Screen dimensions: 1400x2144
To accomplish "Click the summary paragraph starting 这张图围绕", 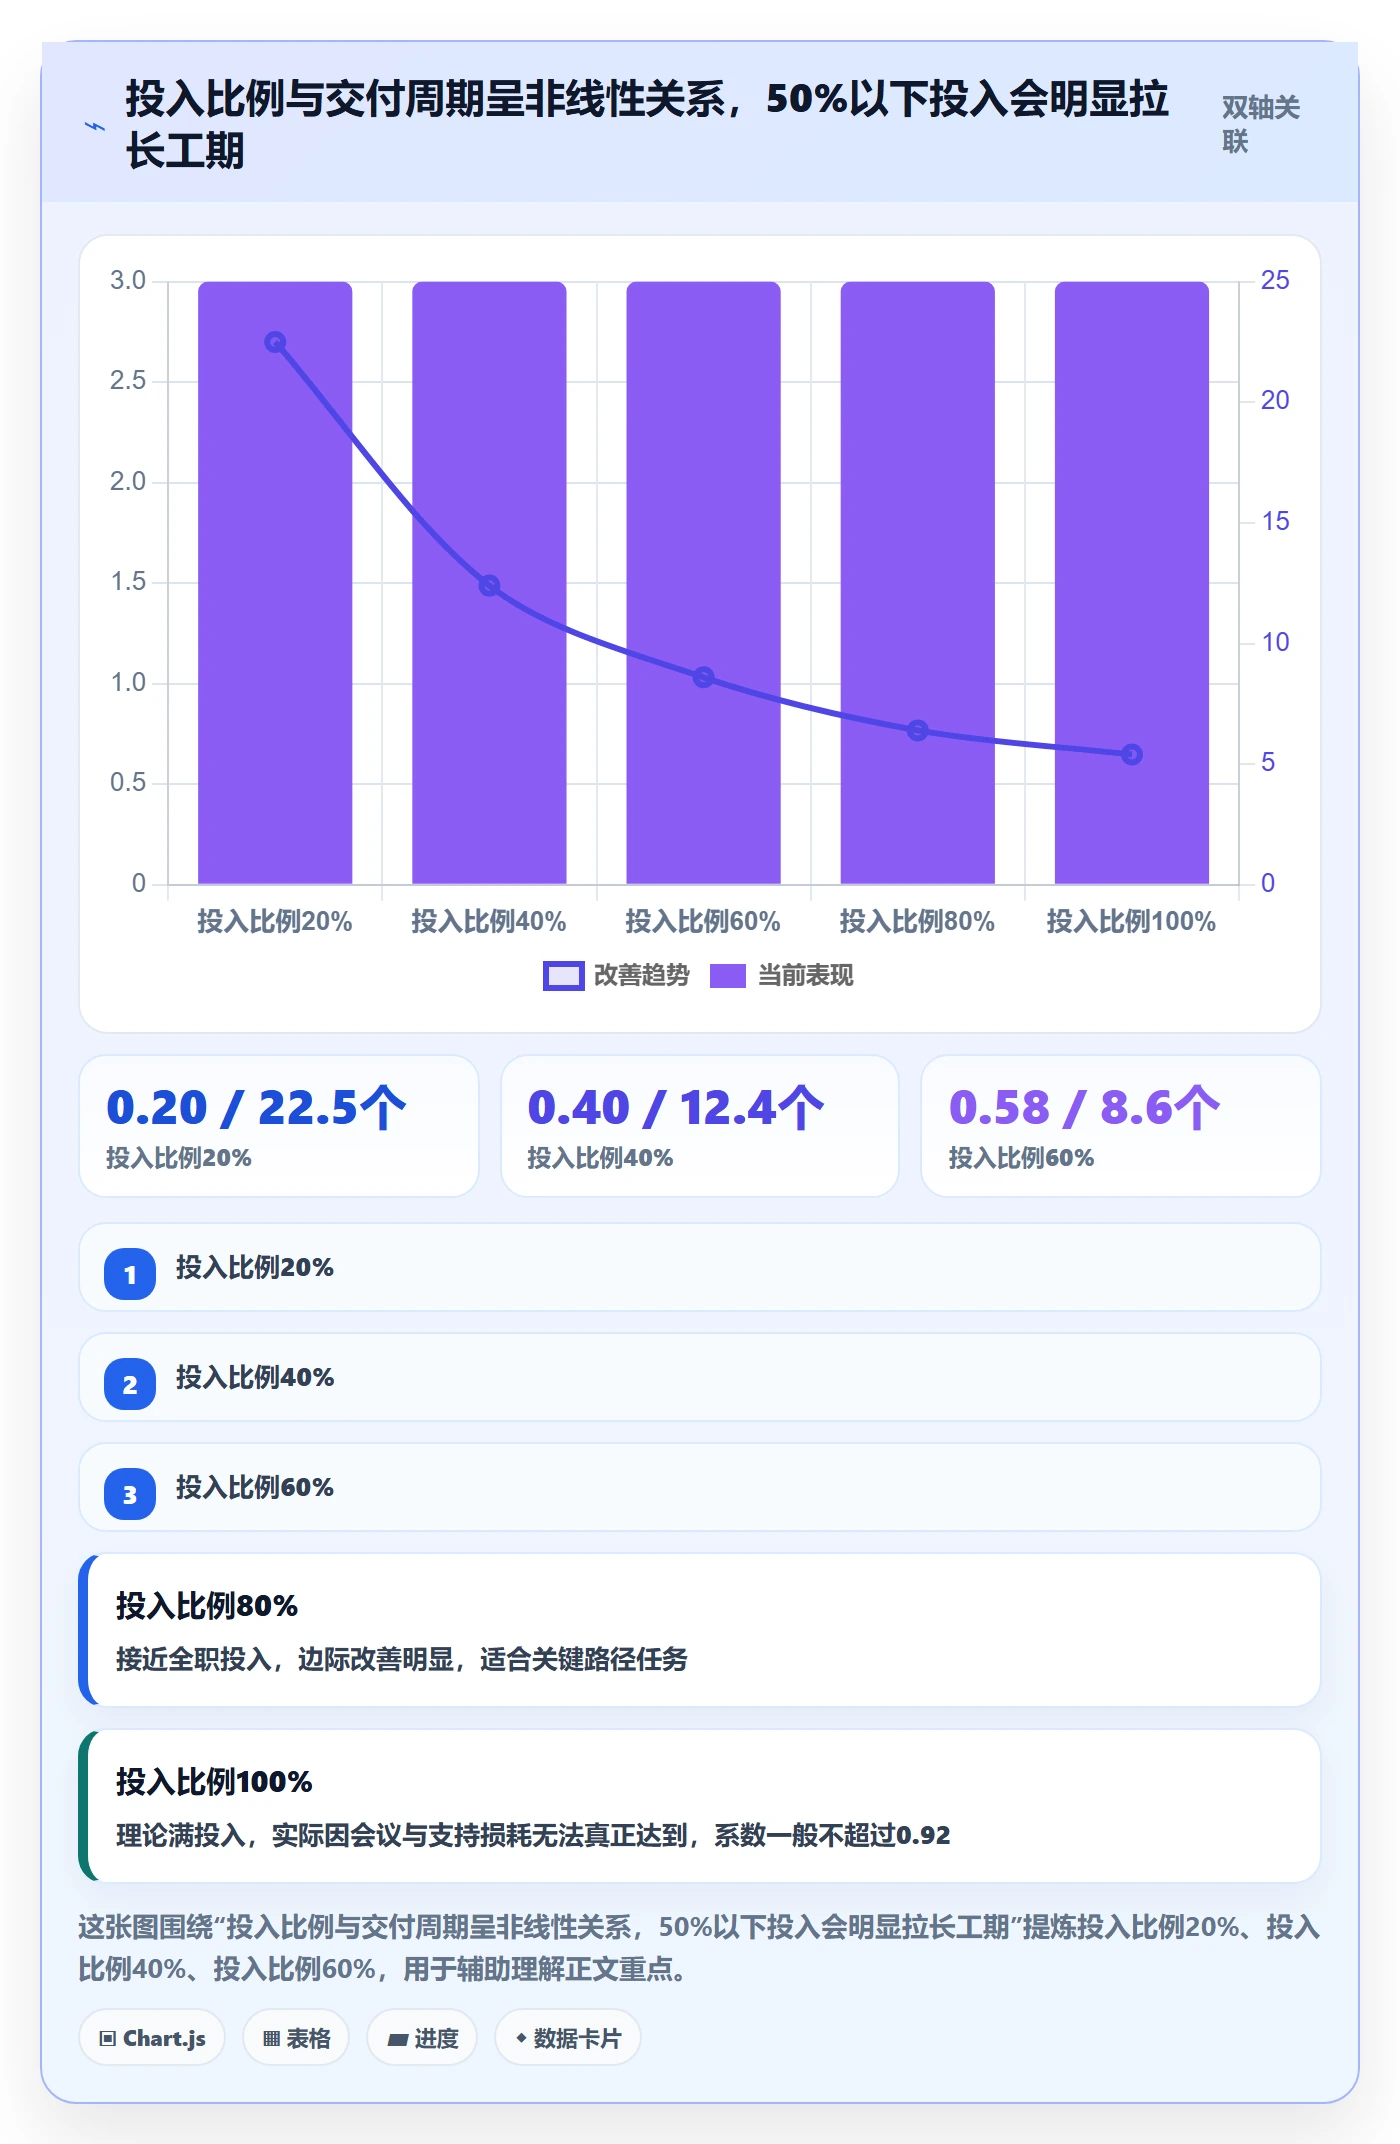I will (x=700, y=1947).
